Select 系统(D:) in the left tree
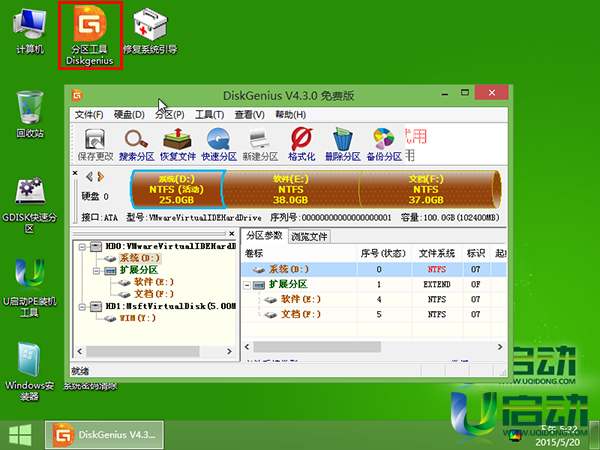Image resolution: width=600 pixels, height=450 pixels. point(139,258)
